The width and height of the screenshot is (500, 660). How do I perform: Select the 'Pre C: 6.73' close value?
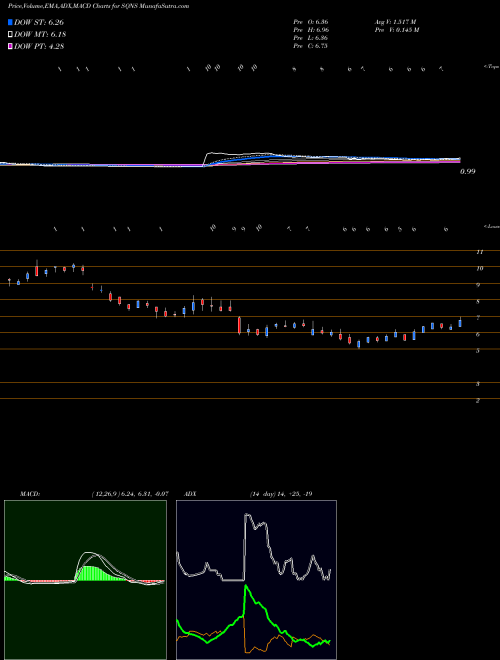pos(311,46)
